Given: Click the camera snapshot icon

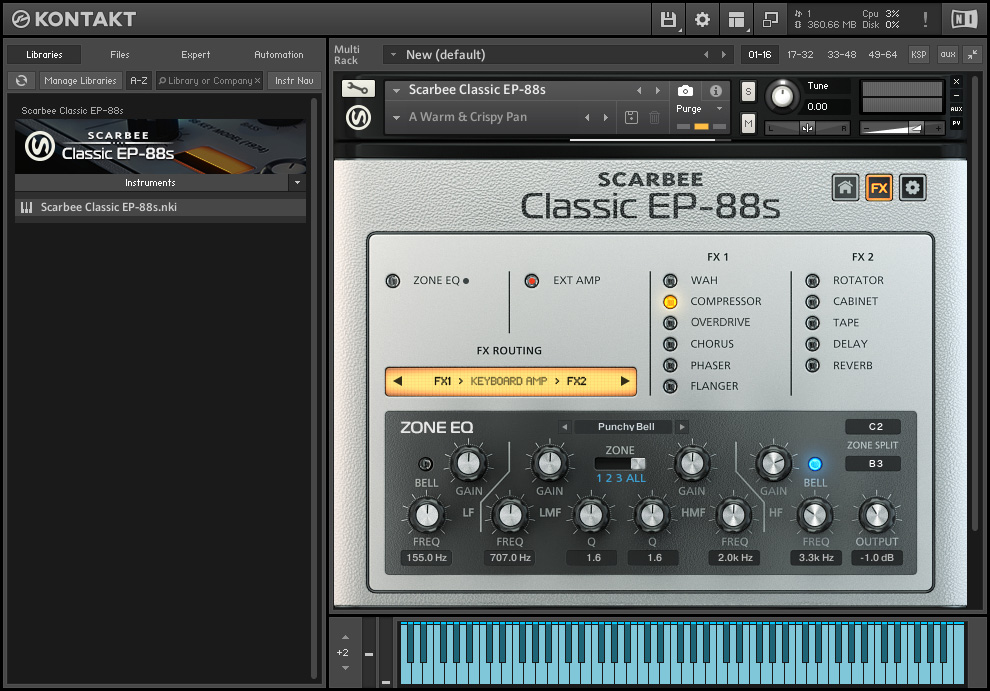Looking at the screenshot, I should 685,90.
